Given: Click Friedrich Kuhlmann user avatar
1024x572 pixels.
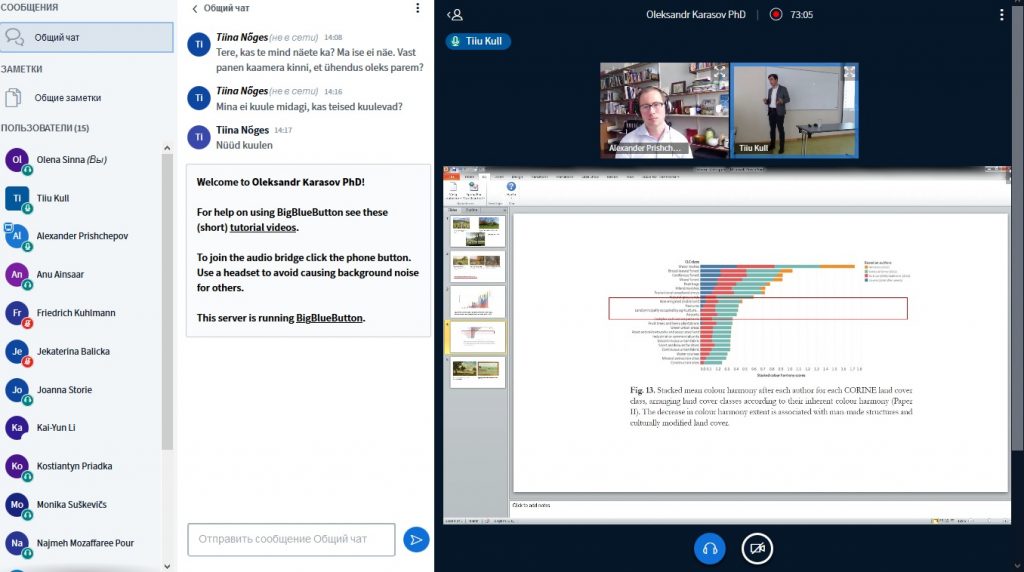Looking at the screenshot, I should (x=17, y=313).
